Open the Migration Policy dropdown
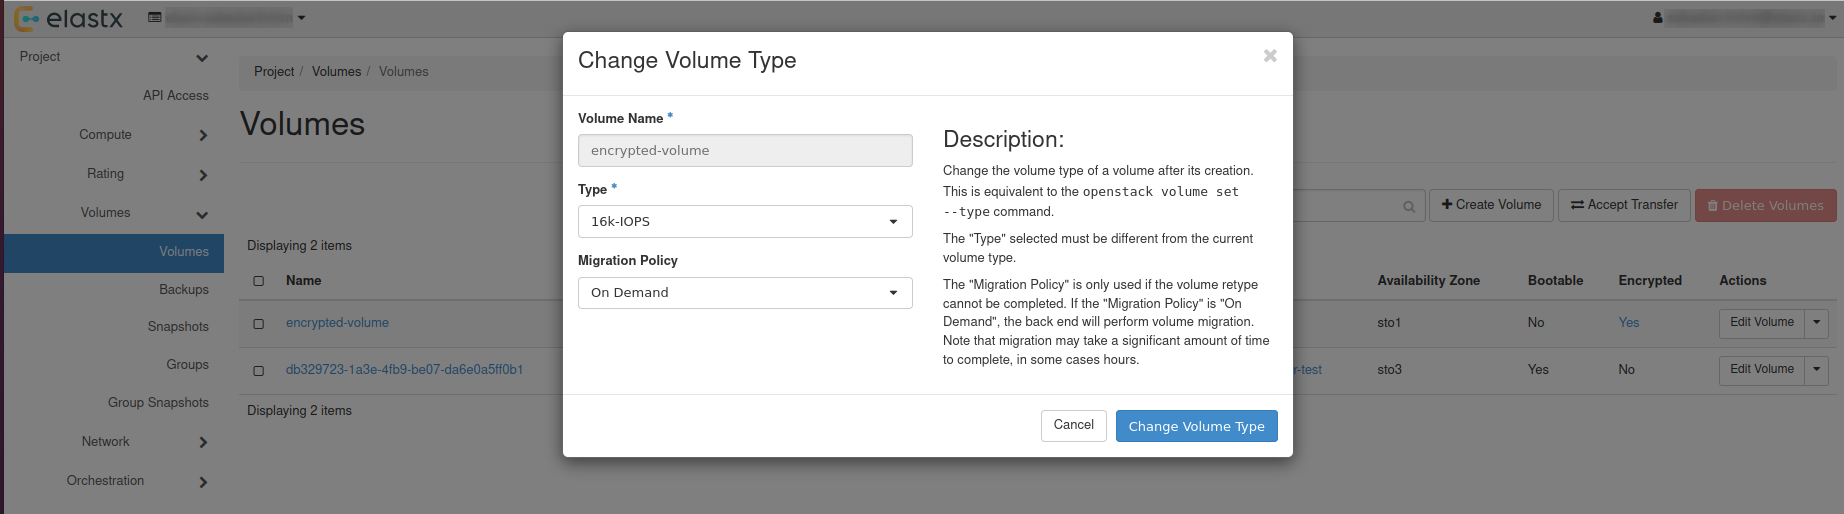 (744, 293)
